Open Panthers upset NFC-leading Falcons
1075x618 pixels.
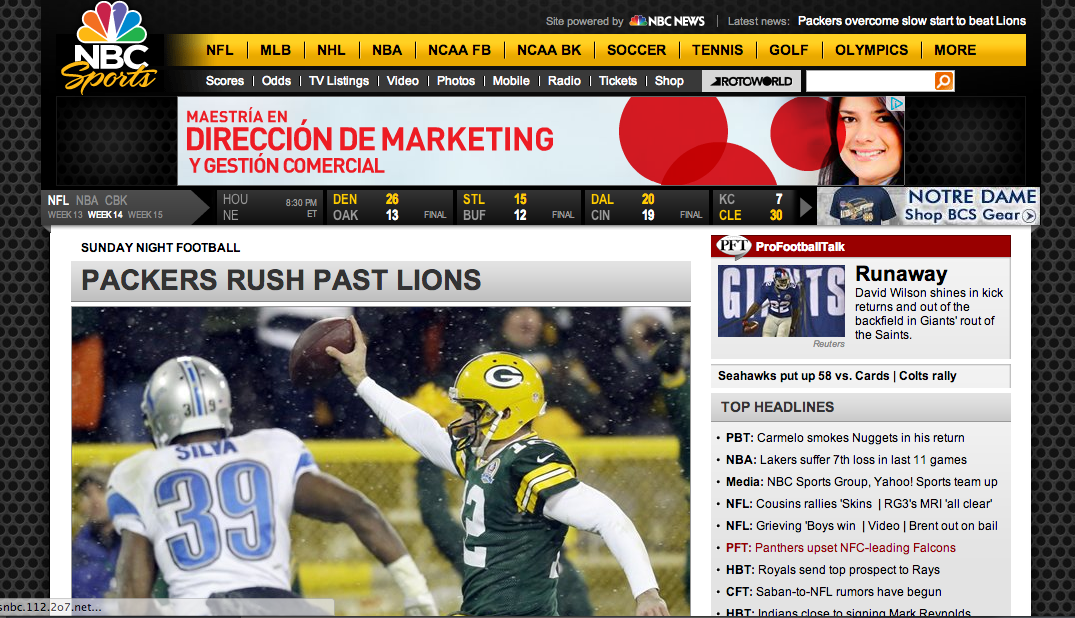pos(855,547)
